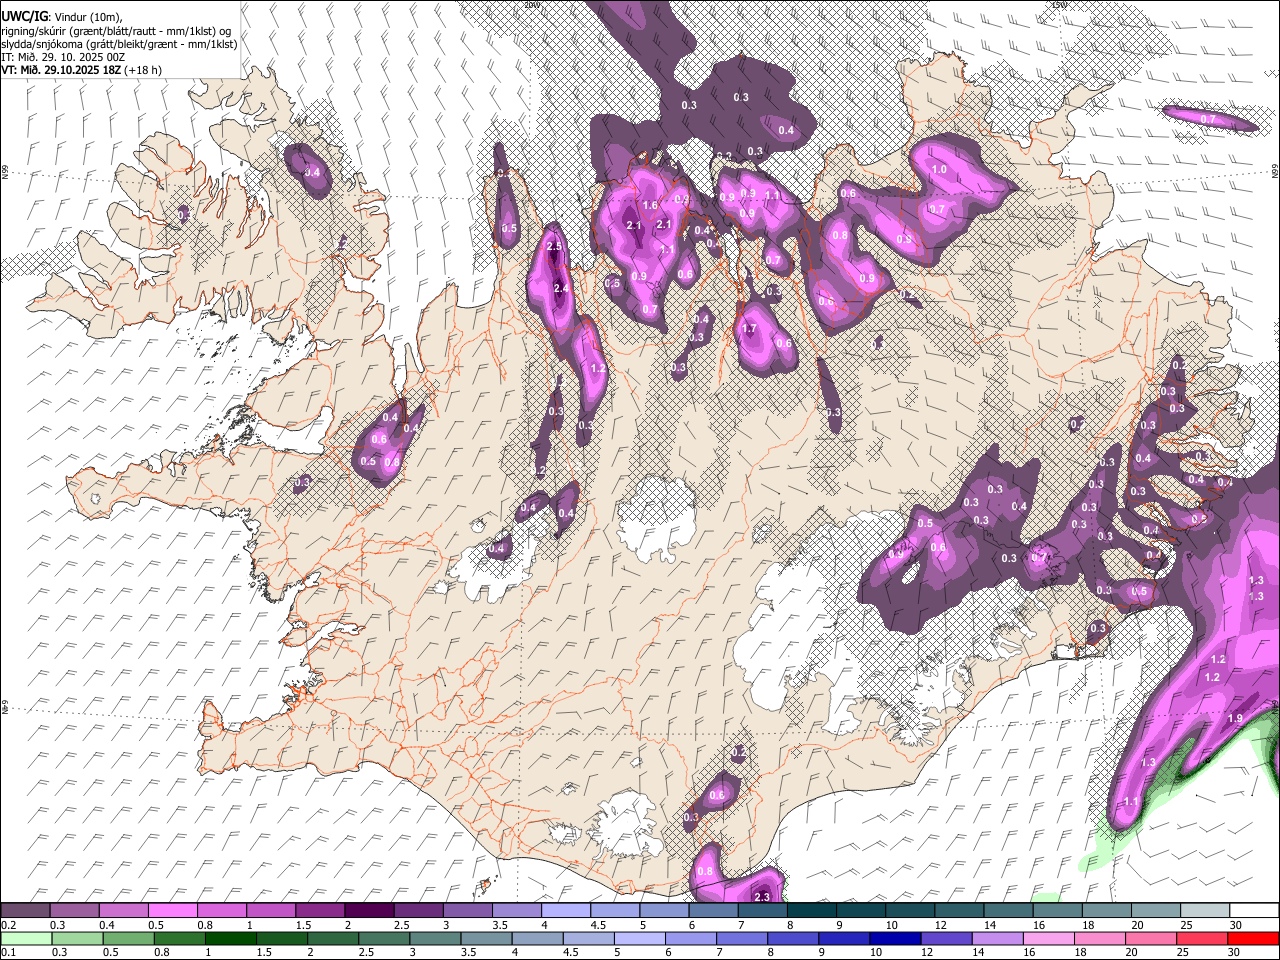Viewport: 1280px width, 960px height.
Task: Select the rain-scale blue swatch labeled 8
Action: coord(793,938)
